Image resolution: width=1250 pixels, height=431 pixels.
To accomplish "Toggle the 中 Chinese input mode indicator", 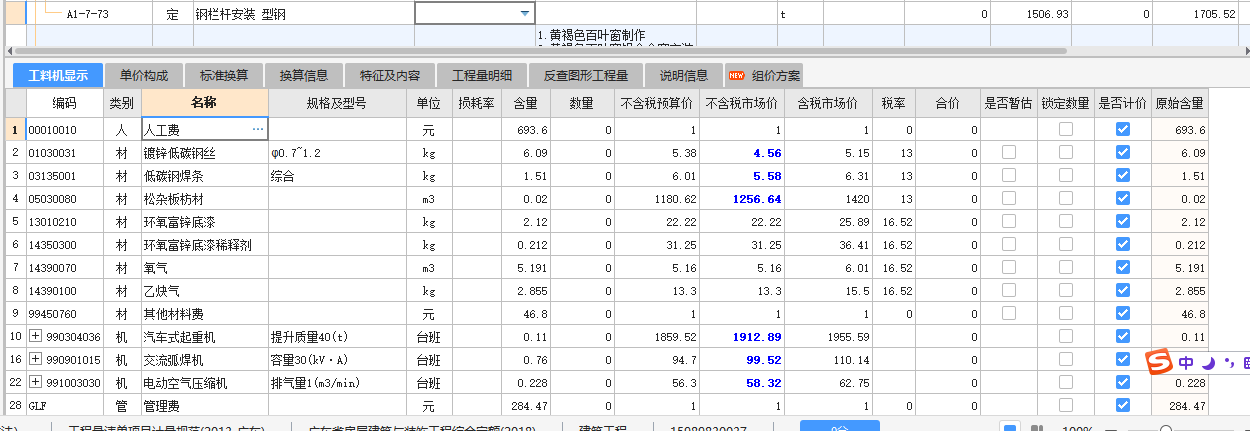I will pyautogui.click(x=1186, y=364).
